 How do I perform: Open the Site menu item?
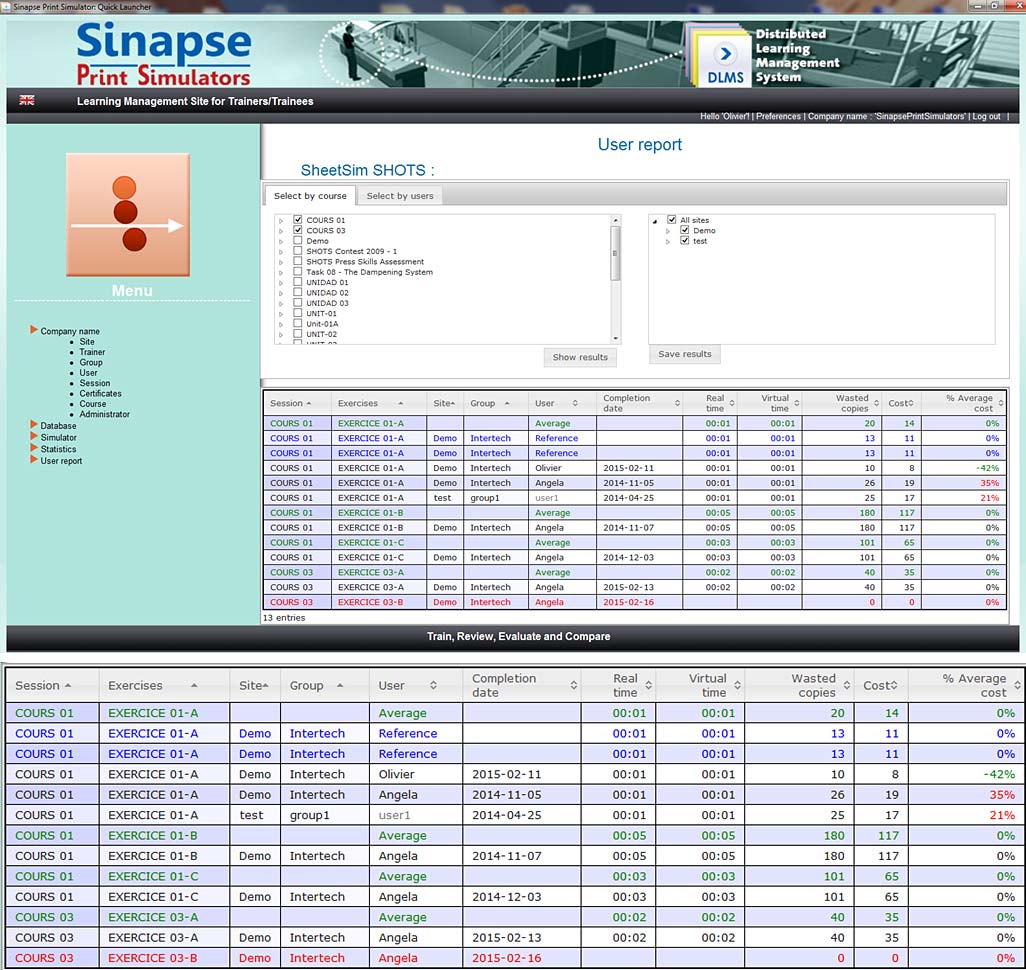click(x=87, y=342)
